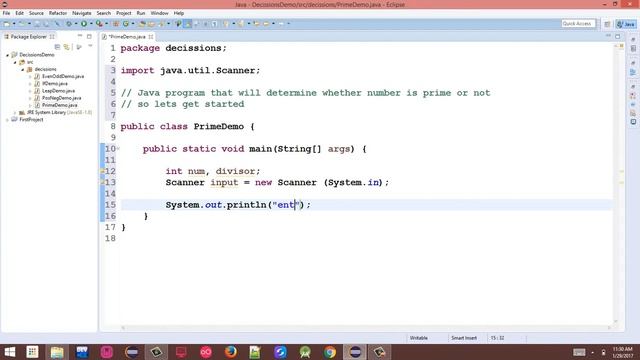Image resolution: width=640 pixels, height=360 pixels.
Task: Open the Outline view in right trim
Action: coord(633,72)
